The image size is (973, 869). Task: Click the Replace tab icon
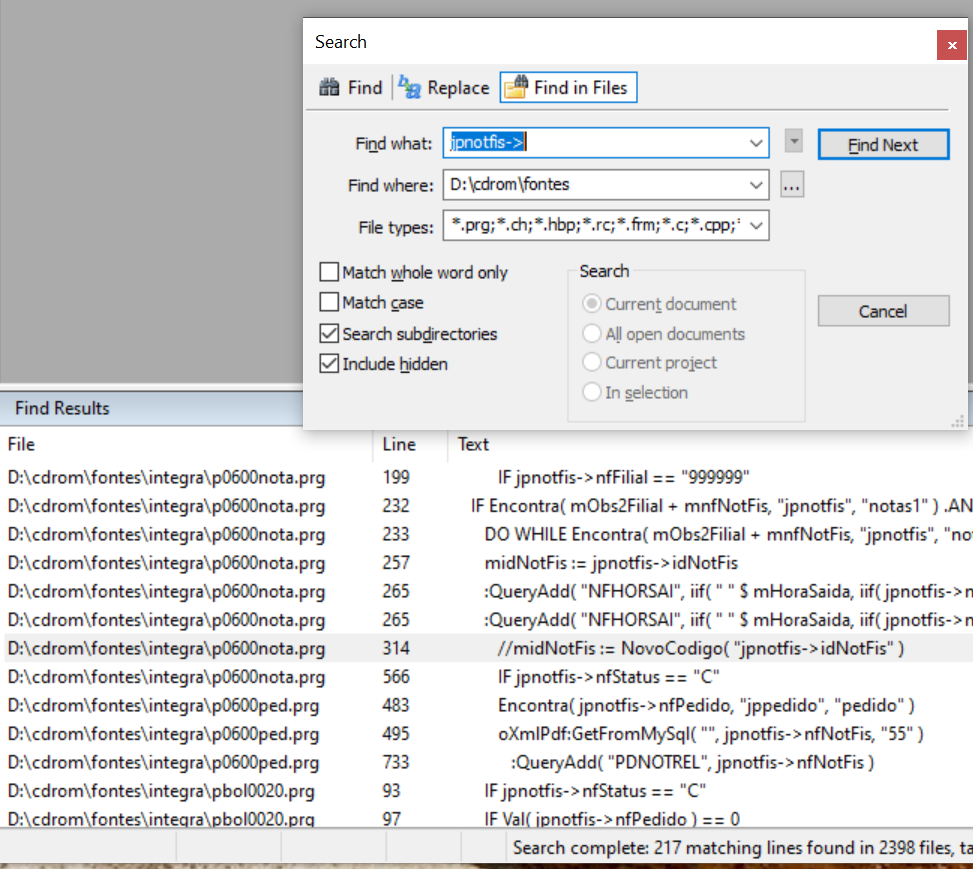pos(410,88)
